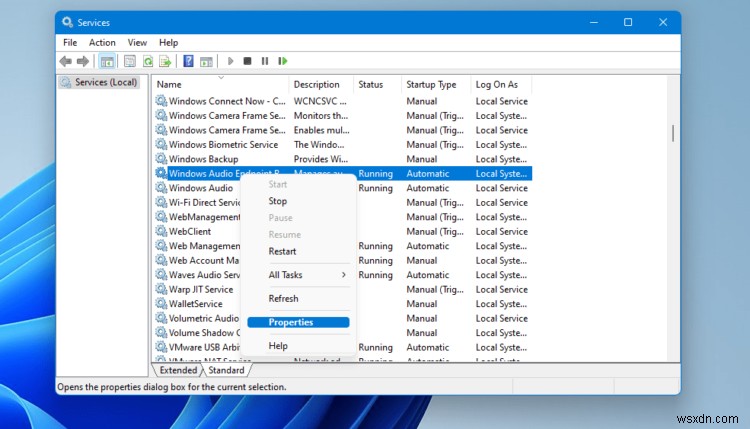Select Windows Biometric Service row name
750x429 pixels.
(223, 144)
